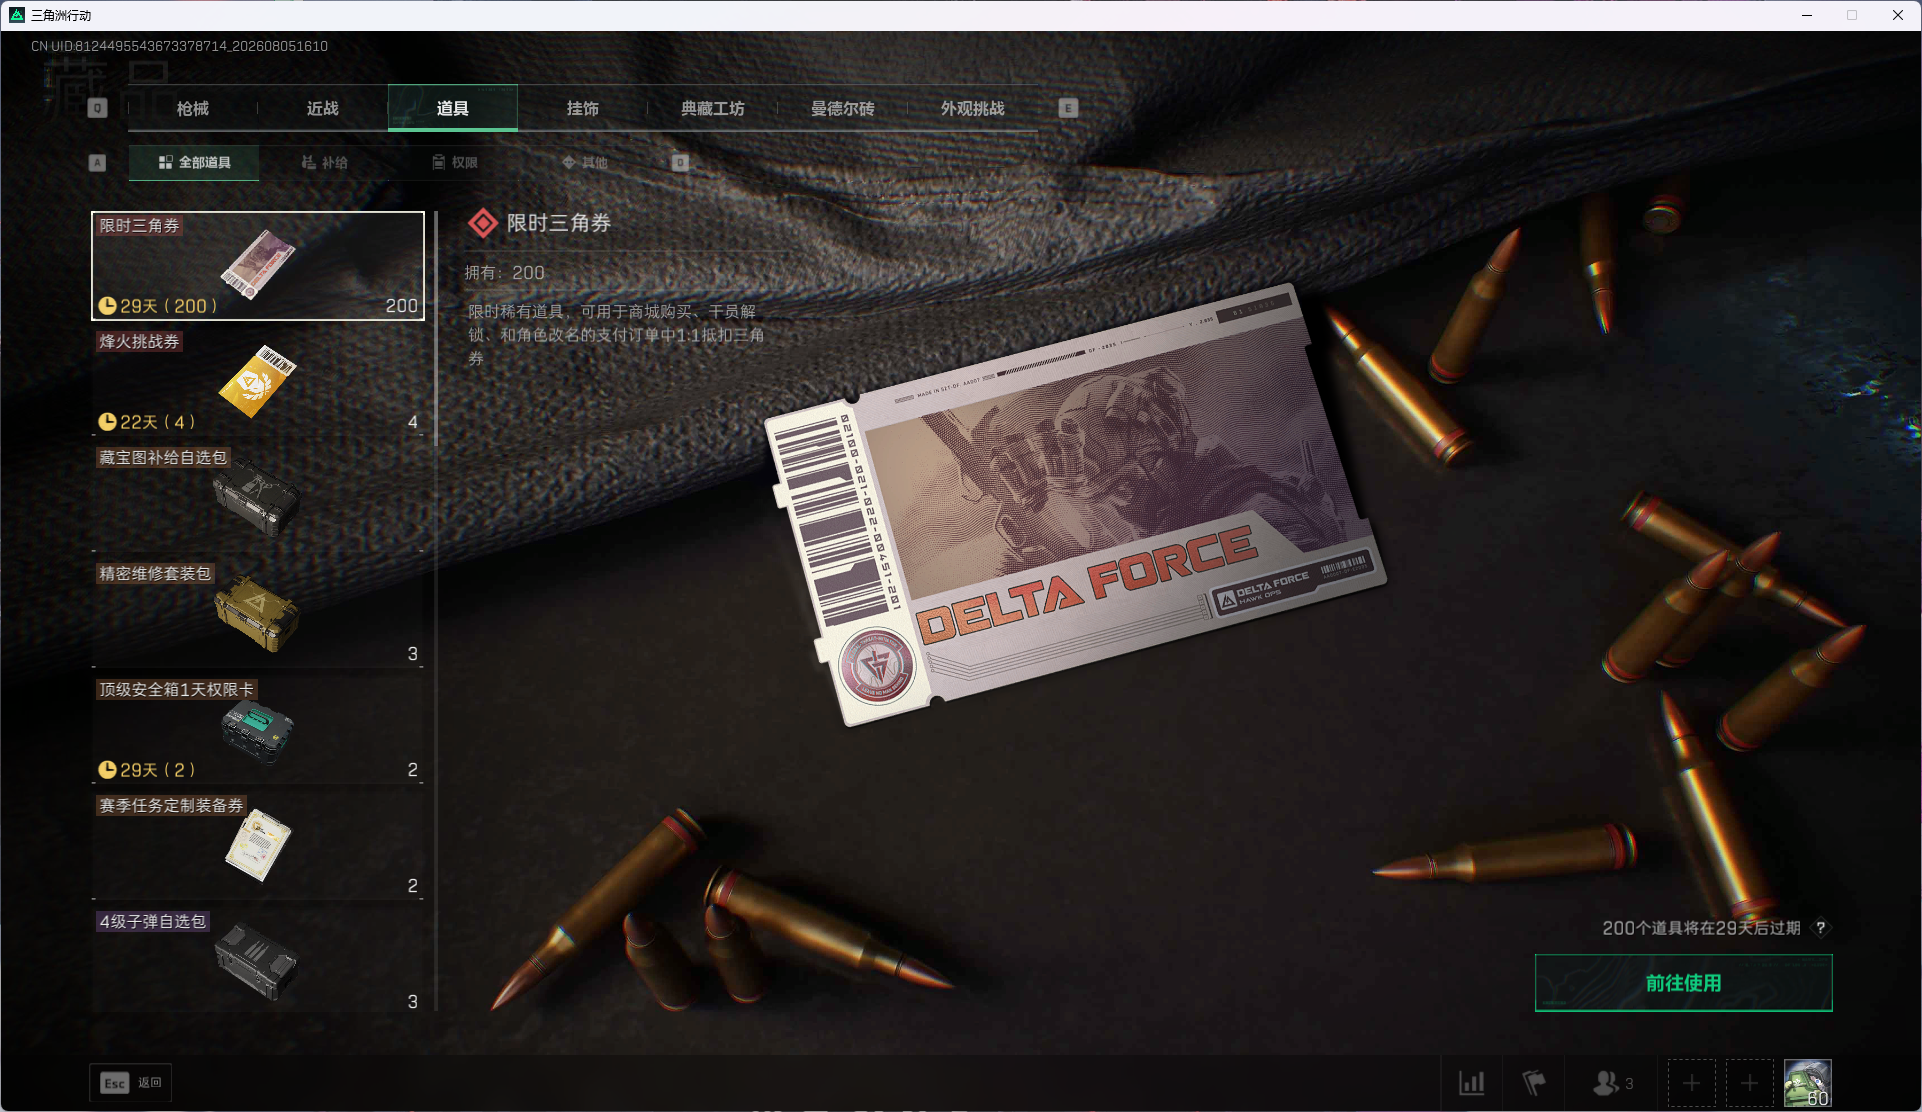Click the 三角洲行动 app icon in title bar
This screenshot has height=1112, width=1922.
[16, 15]
